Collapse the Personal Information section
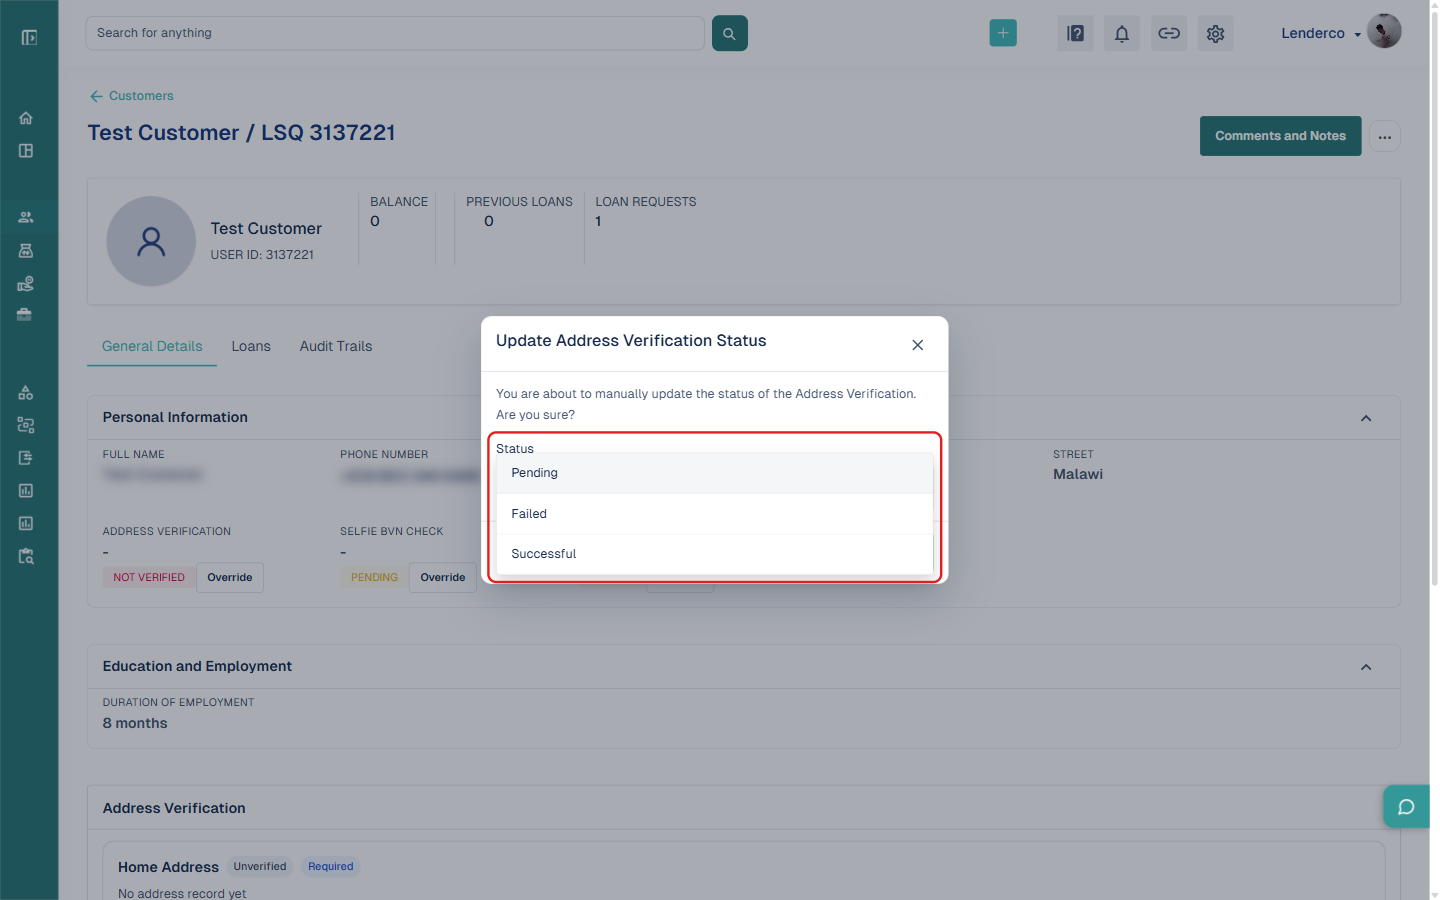This screenshot has height=900, width=1440. click(1366, 418)
